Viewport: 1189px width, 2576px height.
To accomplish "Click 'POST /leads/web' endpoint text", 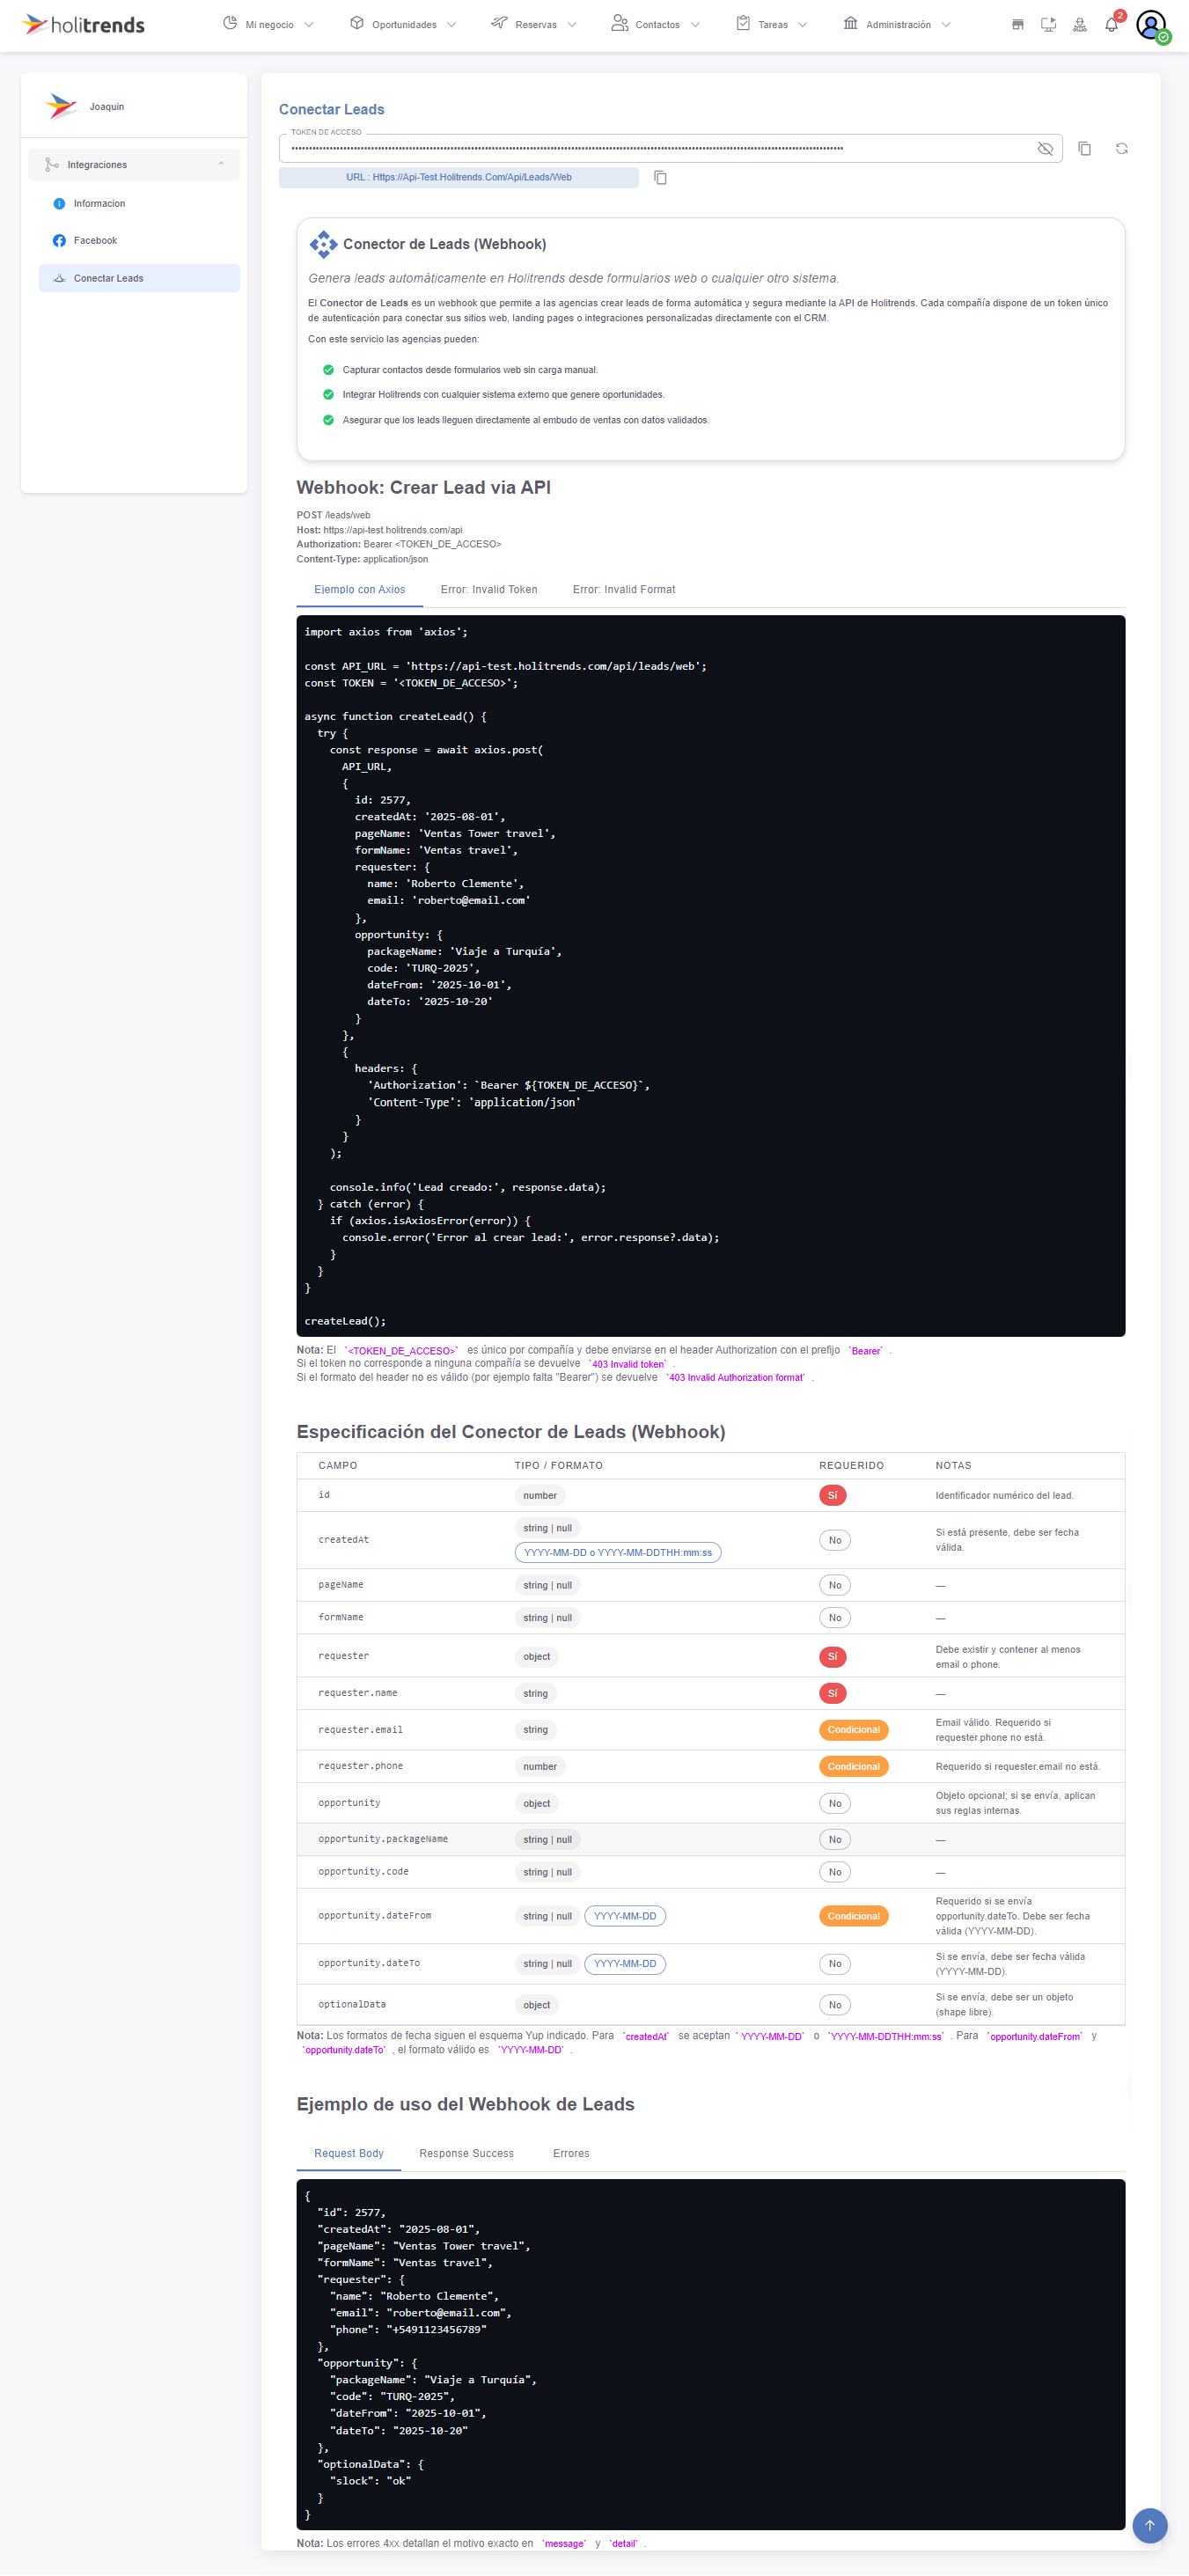I will click(333, 515).
